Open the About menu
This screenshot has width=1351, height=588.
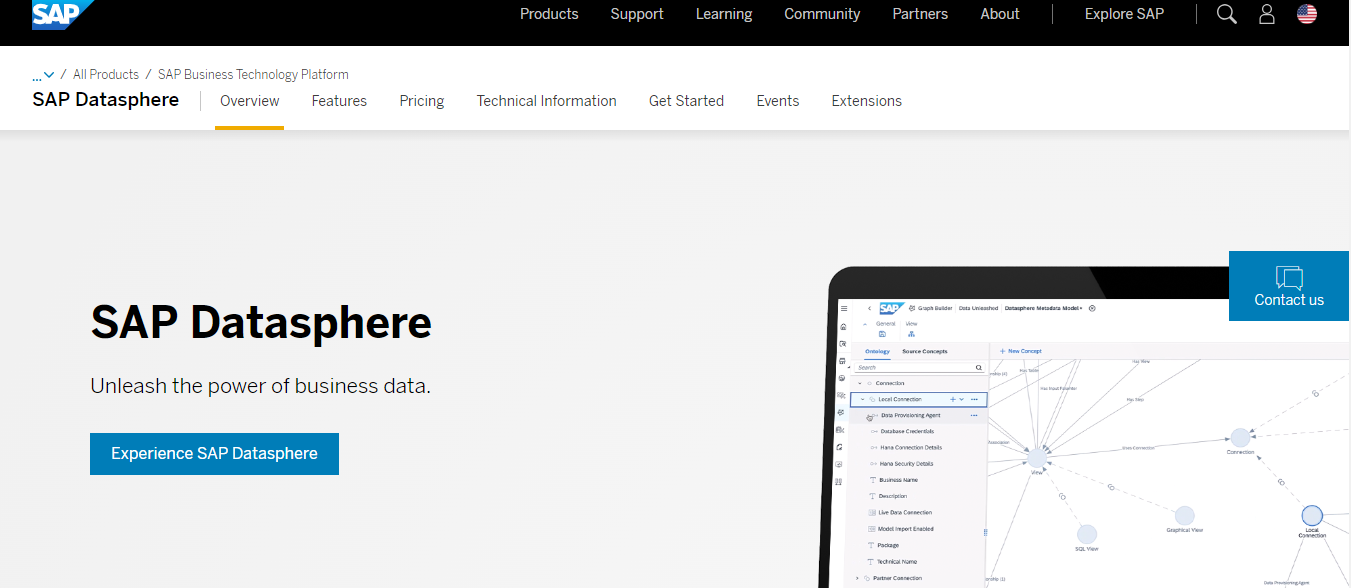point(1000,14)
